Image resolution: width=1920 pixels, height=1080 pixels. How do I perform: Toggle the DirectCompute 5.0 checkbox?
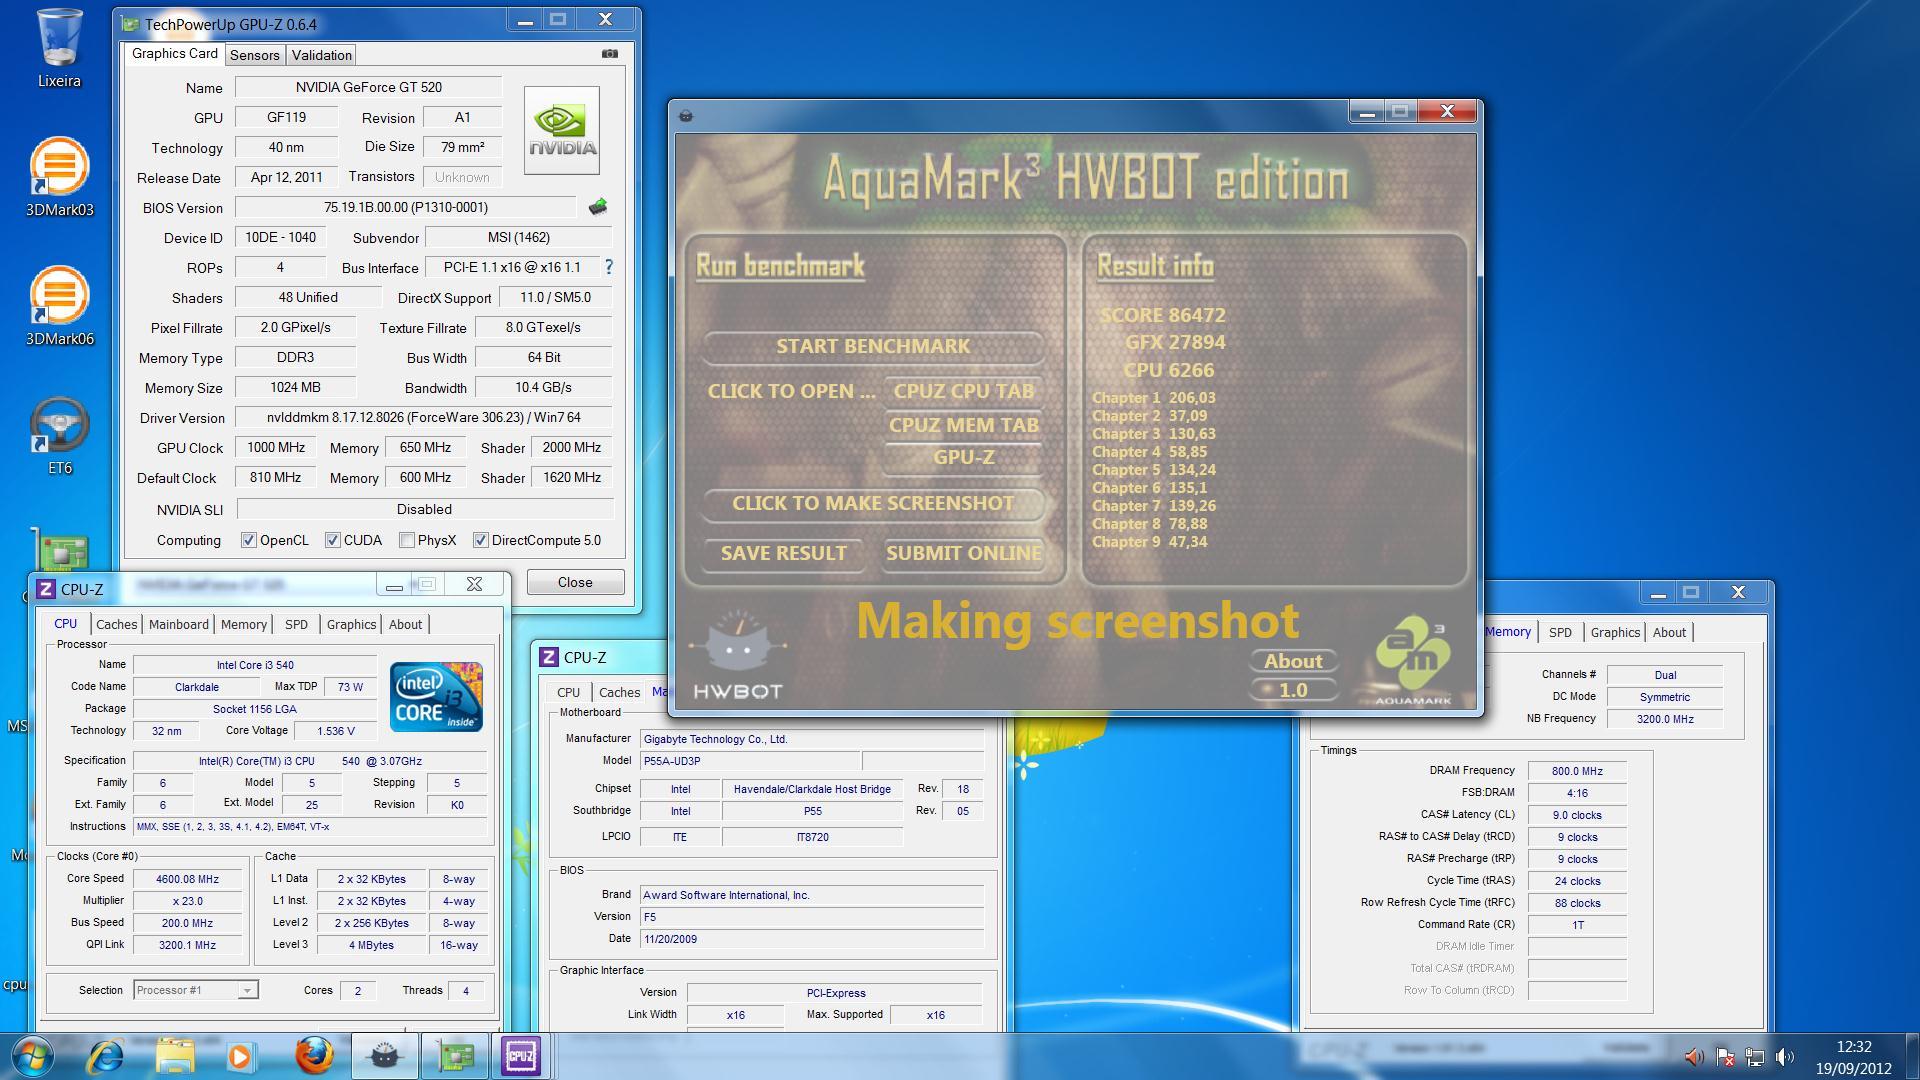coord(481,540)
